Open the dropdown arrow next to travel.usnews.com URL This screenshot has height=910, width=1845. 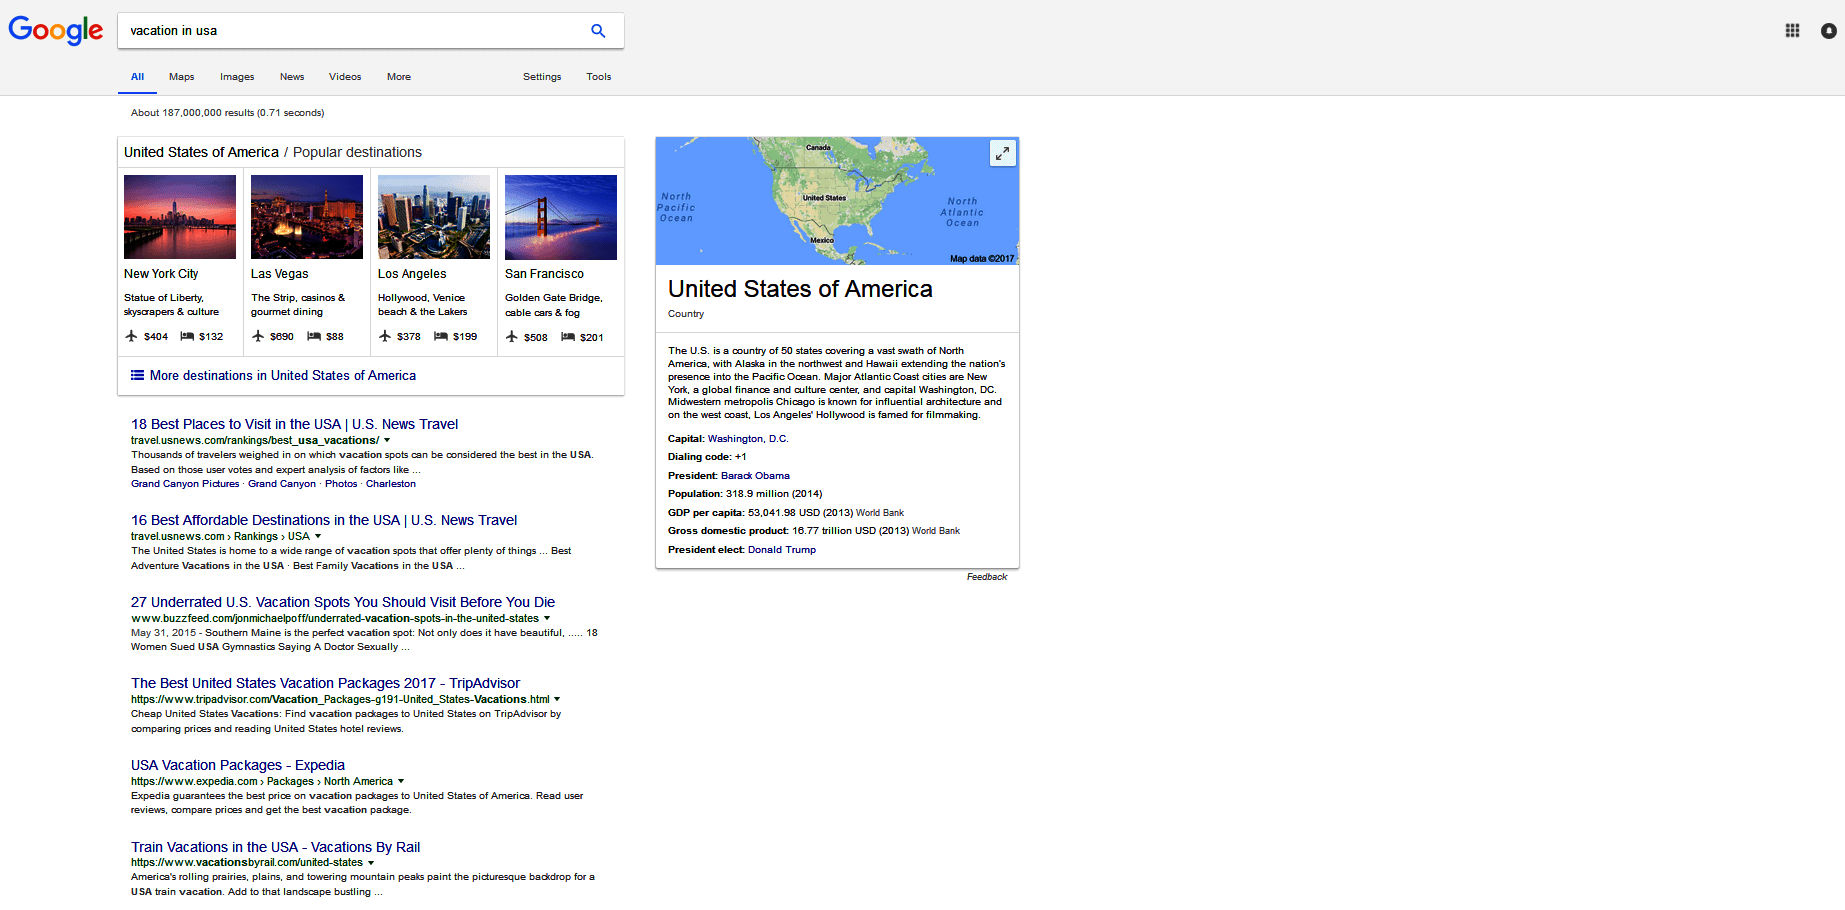387,439
